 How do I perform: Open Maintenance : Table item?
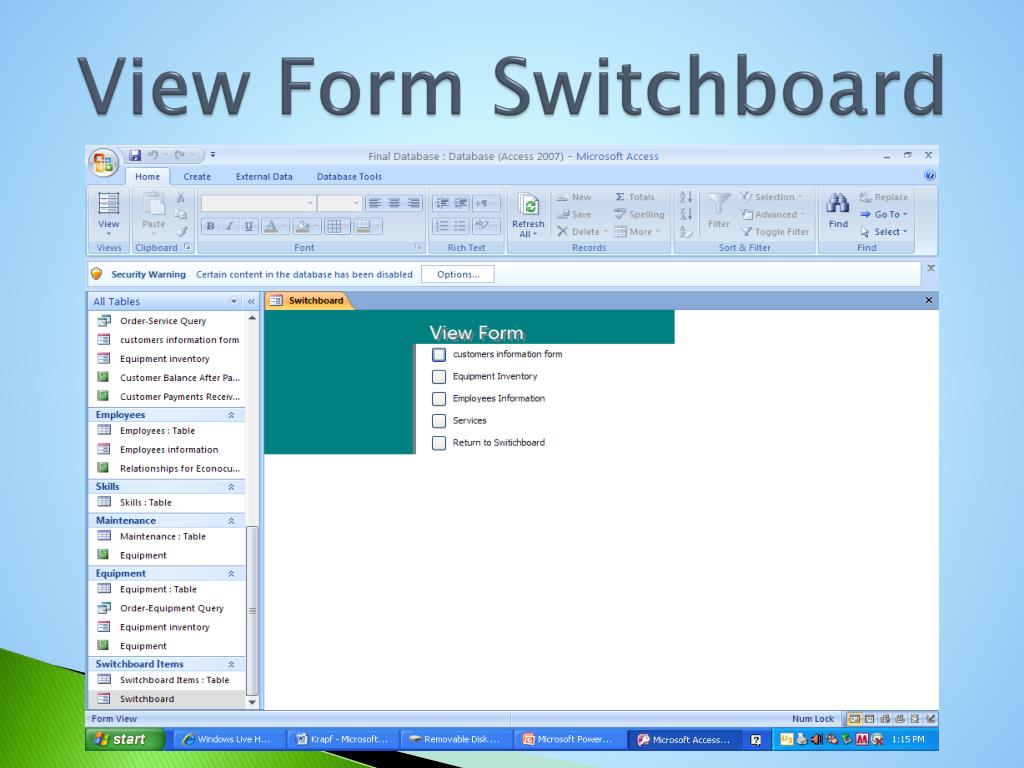(167, 536)
